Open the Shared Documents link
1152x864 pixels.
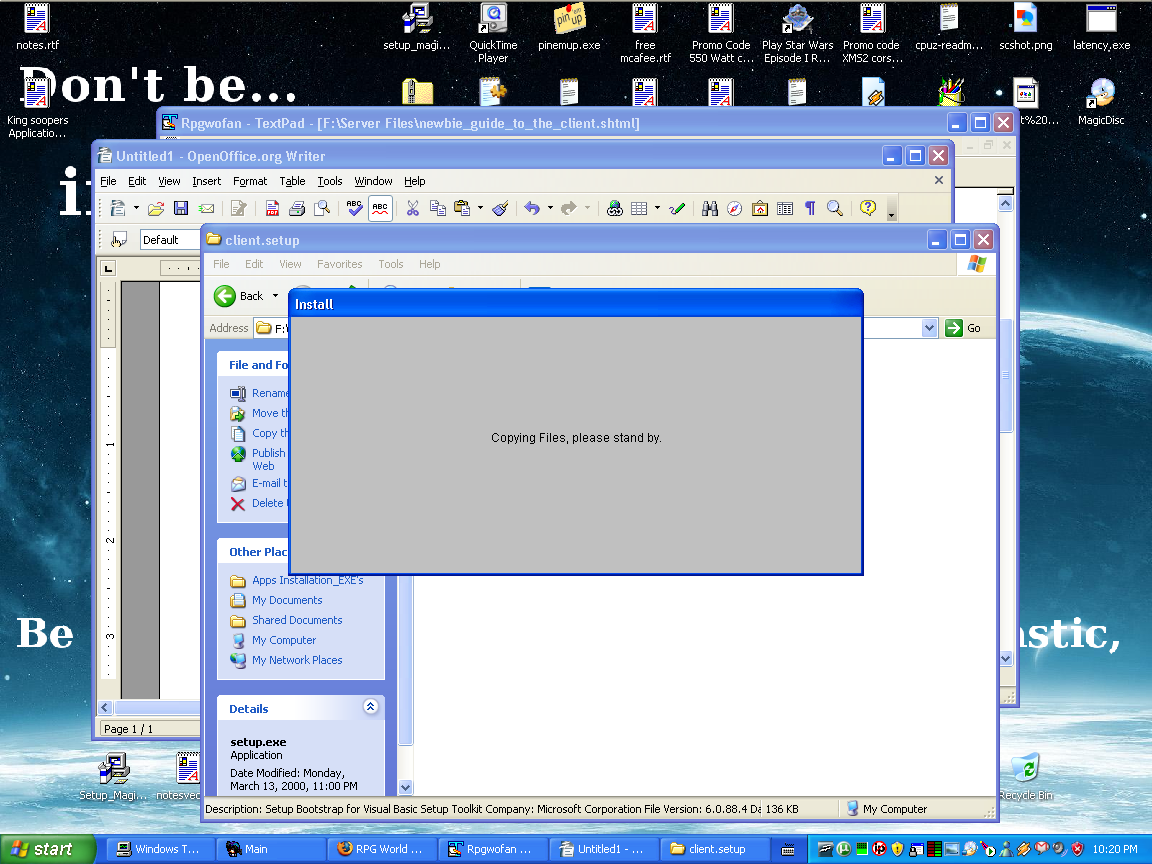click(297, 620)
